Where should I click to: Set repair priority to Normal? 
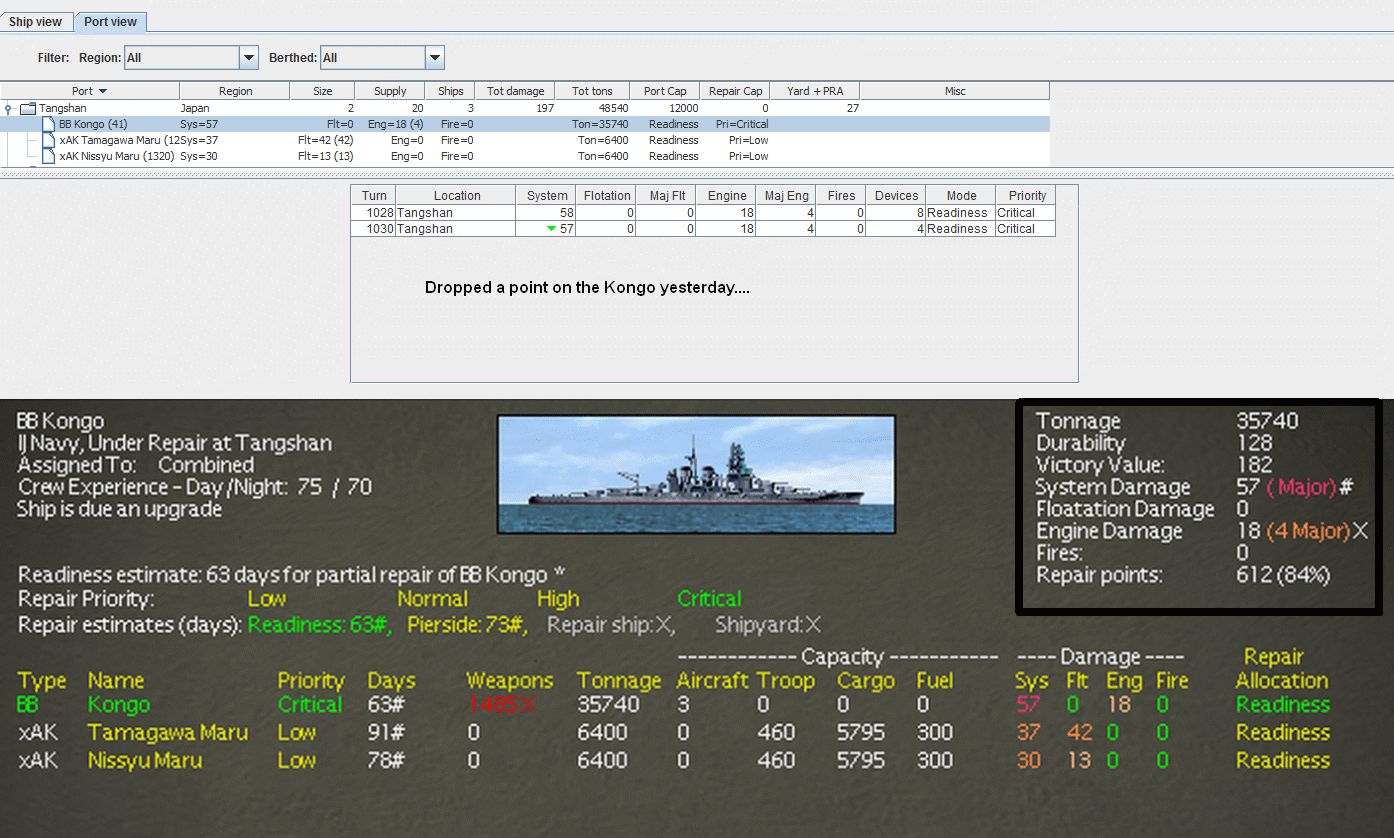(432, 599)
